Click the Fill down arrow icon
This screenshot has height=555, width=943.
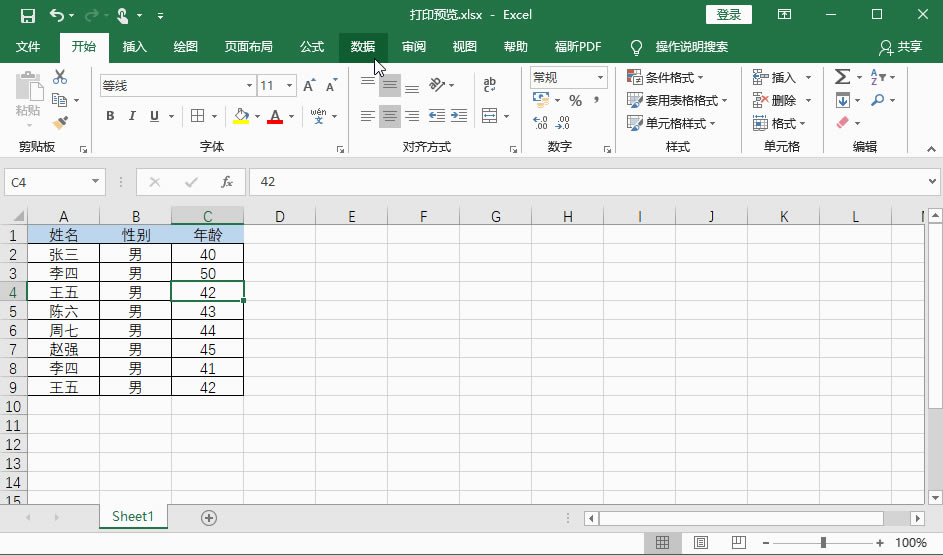click(843, 100)
